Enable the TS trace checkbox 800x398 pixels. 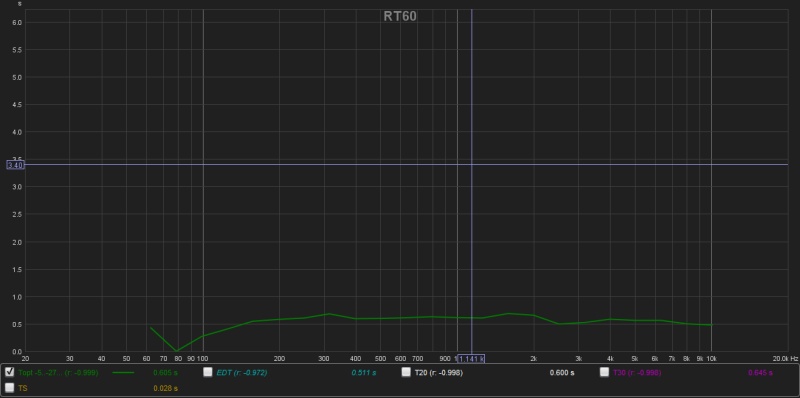tap(9, 388)
